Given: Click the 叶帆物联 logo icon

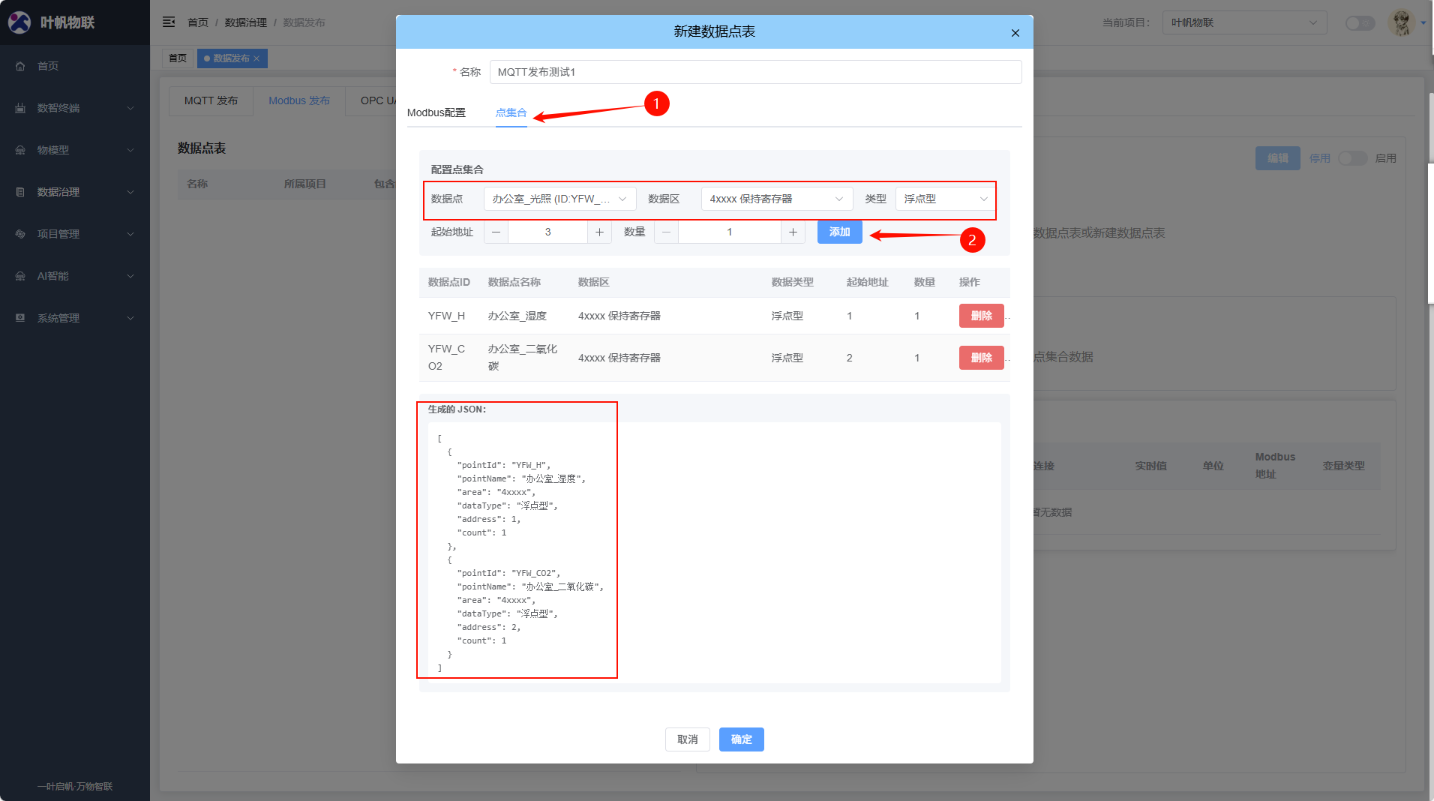Looking at the screenshot, I should pos(20,21).
